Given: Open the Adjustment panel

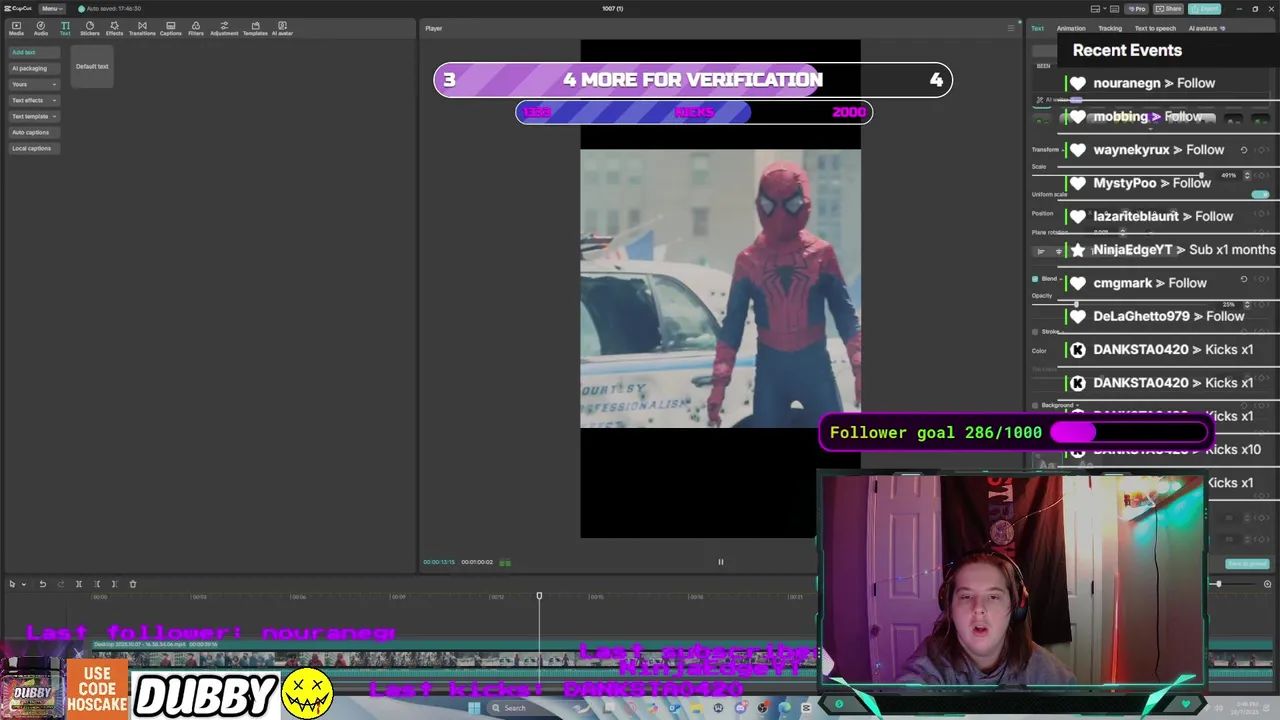Looking at the screenshot, I should [x=224, y=28].
